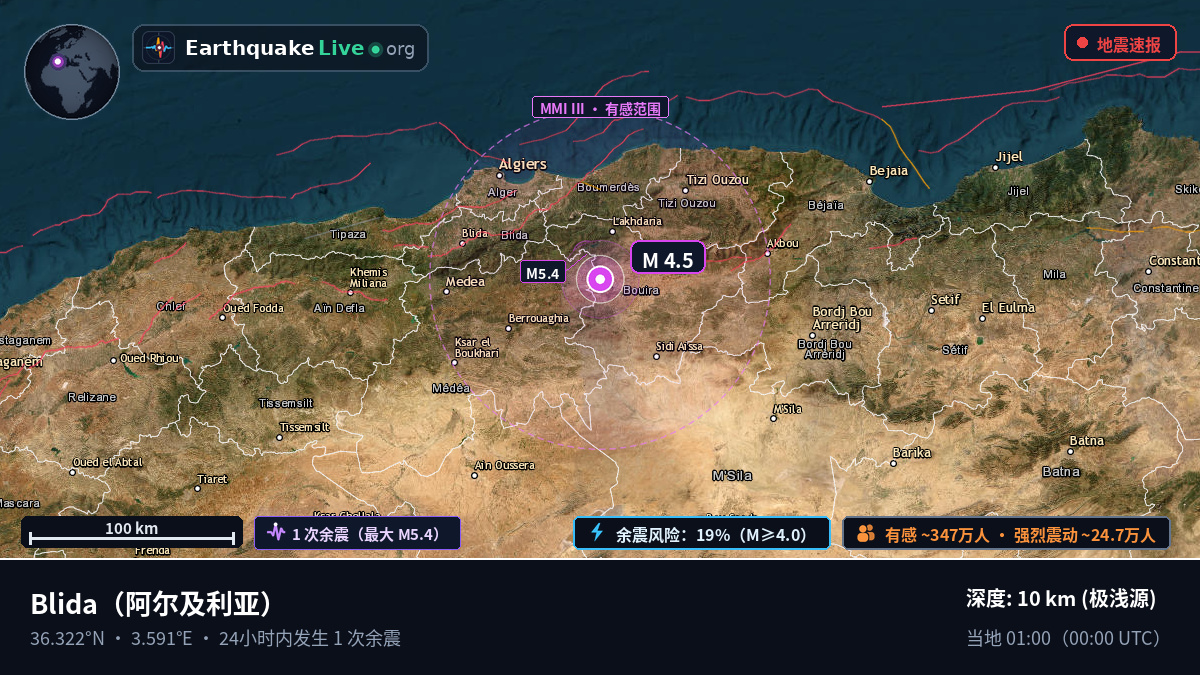Open the 地震速报 alert button
Screen dimensions: 1200x675
pos(1120,43)
